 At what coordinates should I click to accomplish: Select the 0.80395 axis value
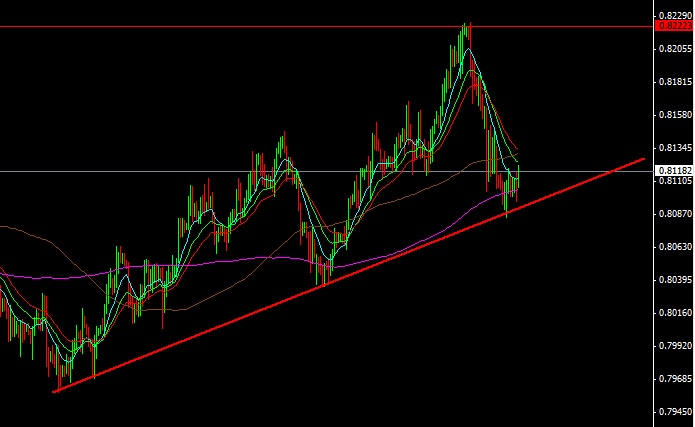pos(675,280)
